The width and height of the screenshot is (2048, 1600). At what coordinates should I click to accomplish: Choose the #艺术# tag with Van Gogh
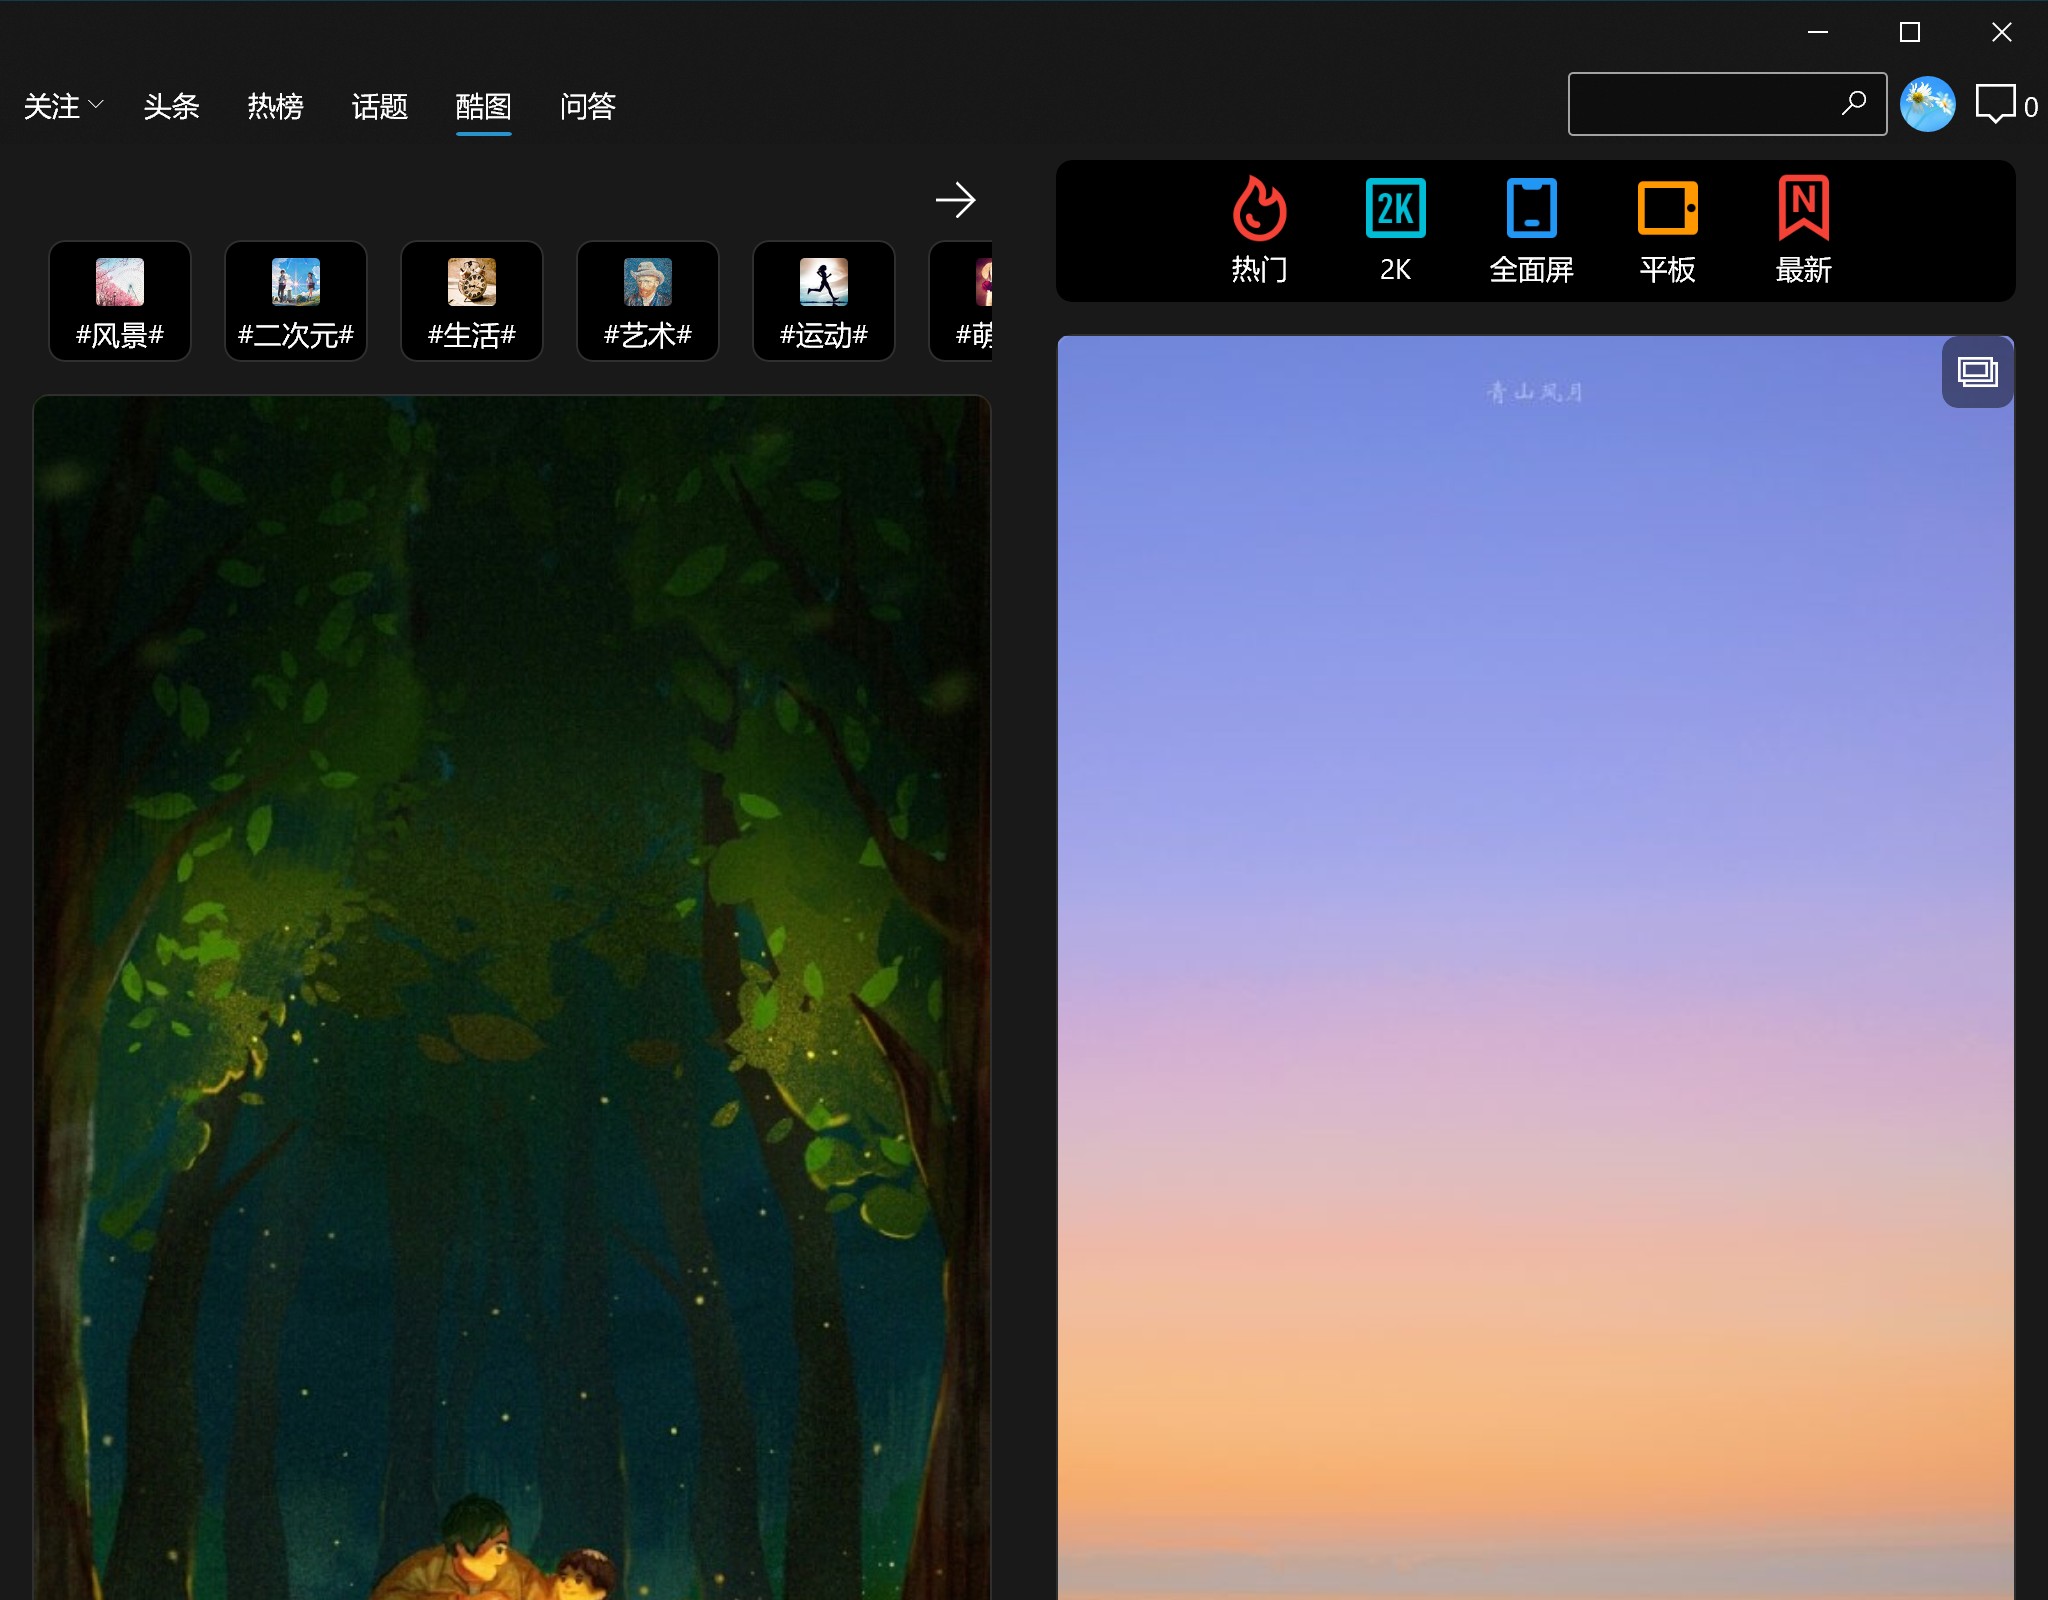pyautogui.click(x=648, y=301)
